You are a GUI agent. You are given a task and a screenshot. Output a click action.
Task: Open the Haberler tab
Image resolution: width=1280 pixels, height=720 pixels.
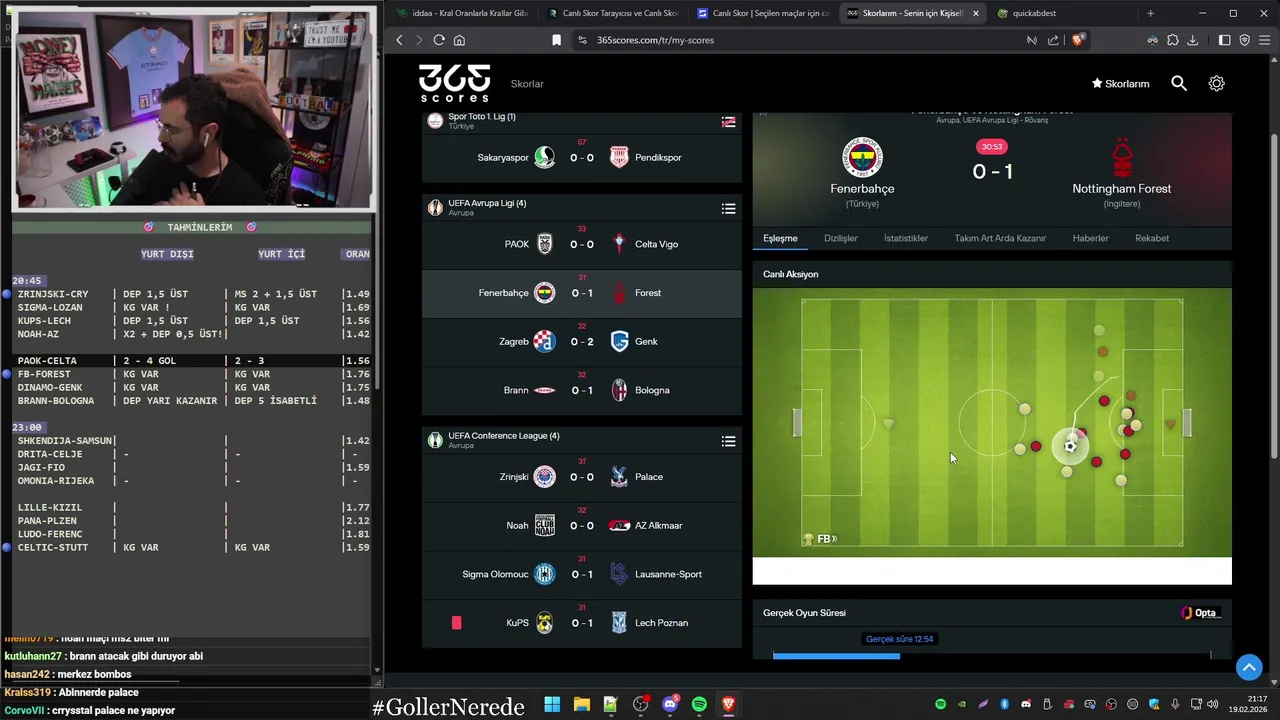pyautogui.click(x=1090, y=238)
